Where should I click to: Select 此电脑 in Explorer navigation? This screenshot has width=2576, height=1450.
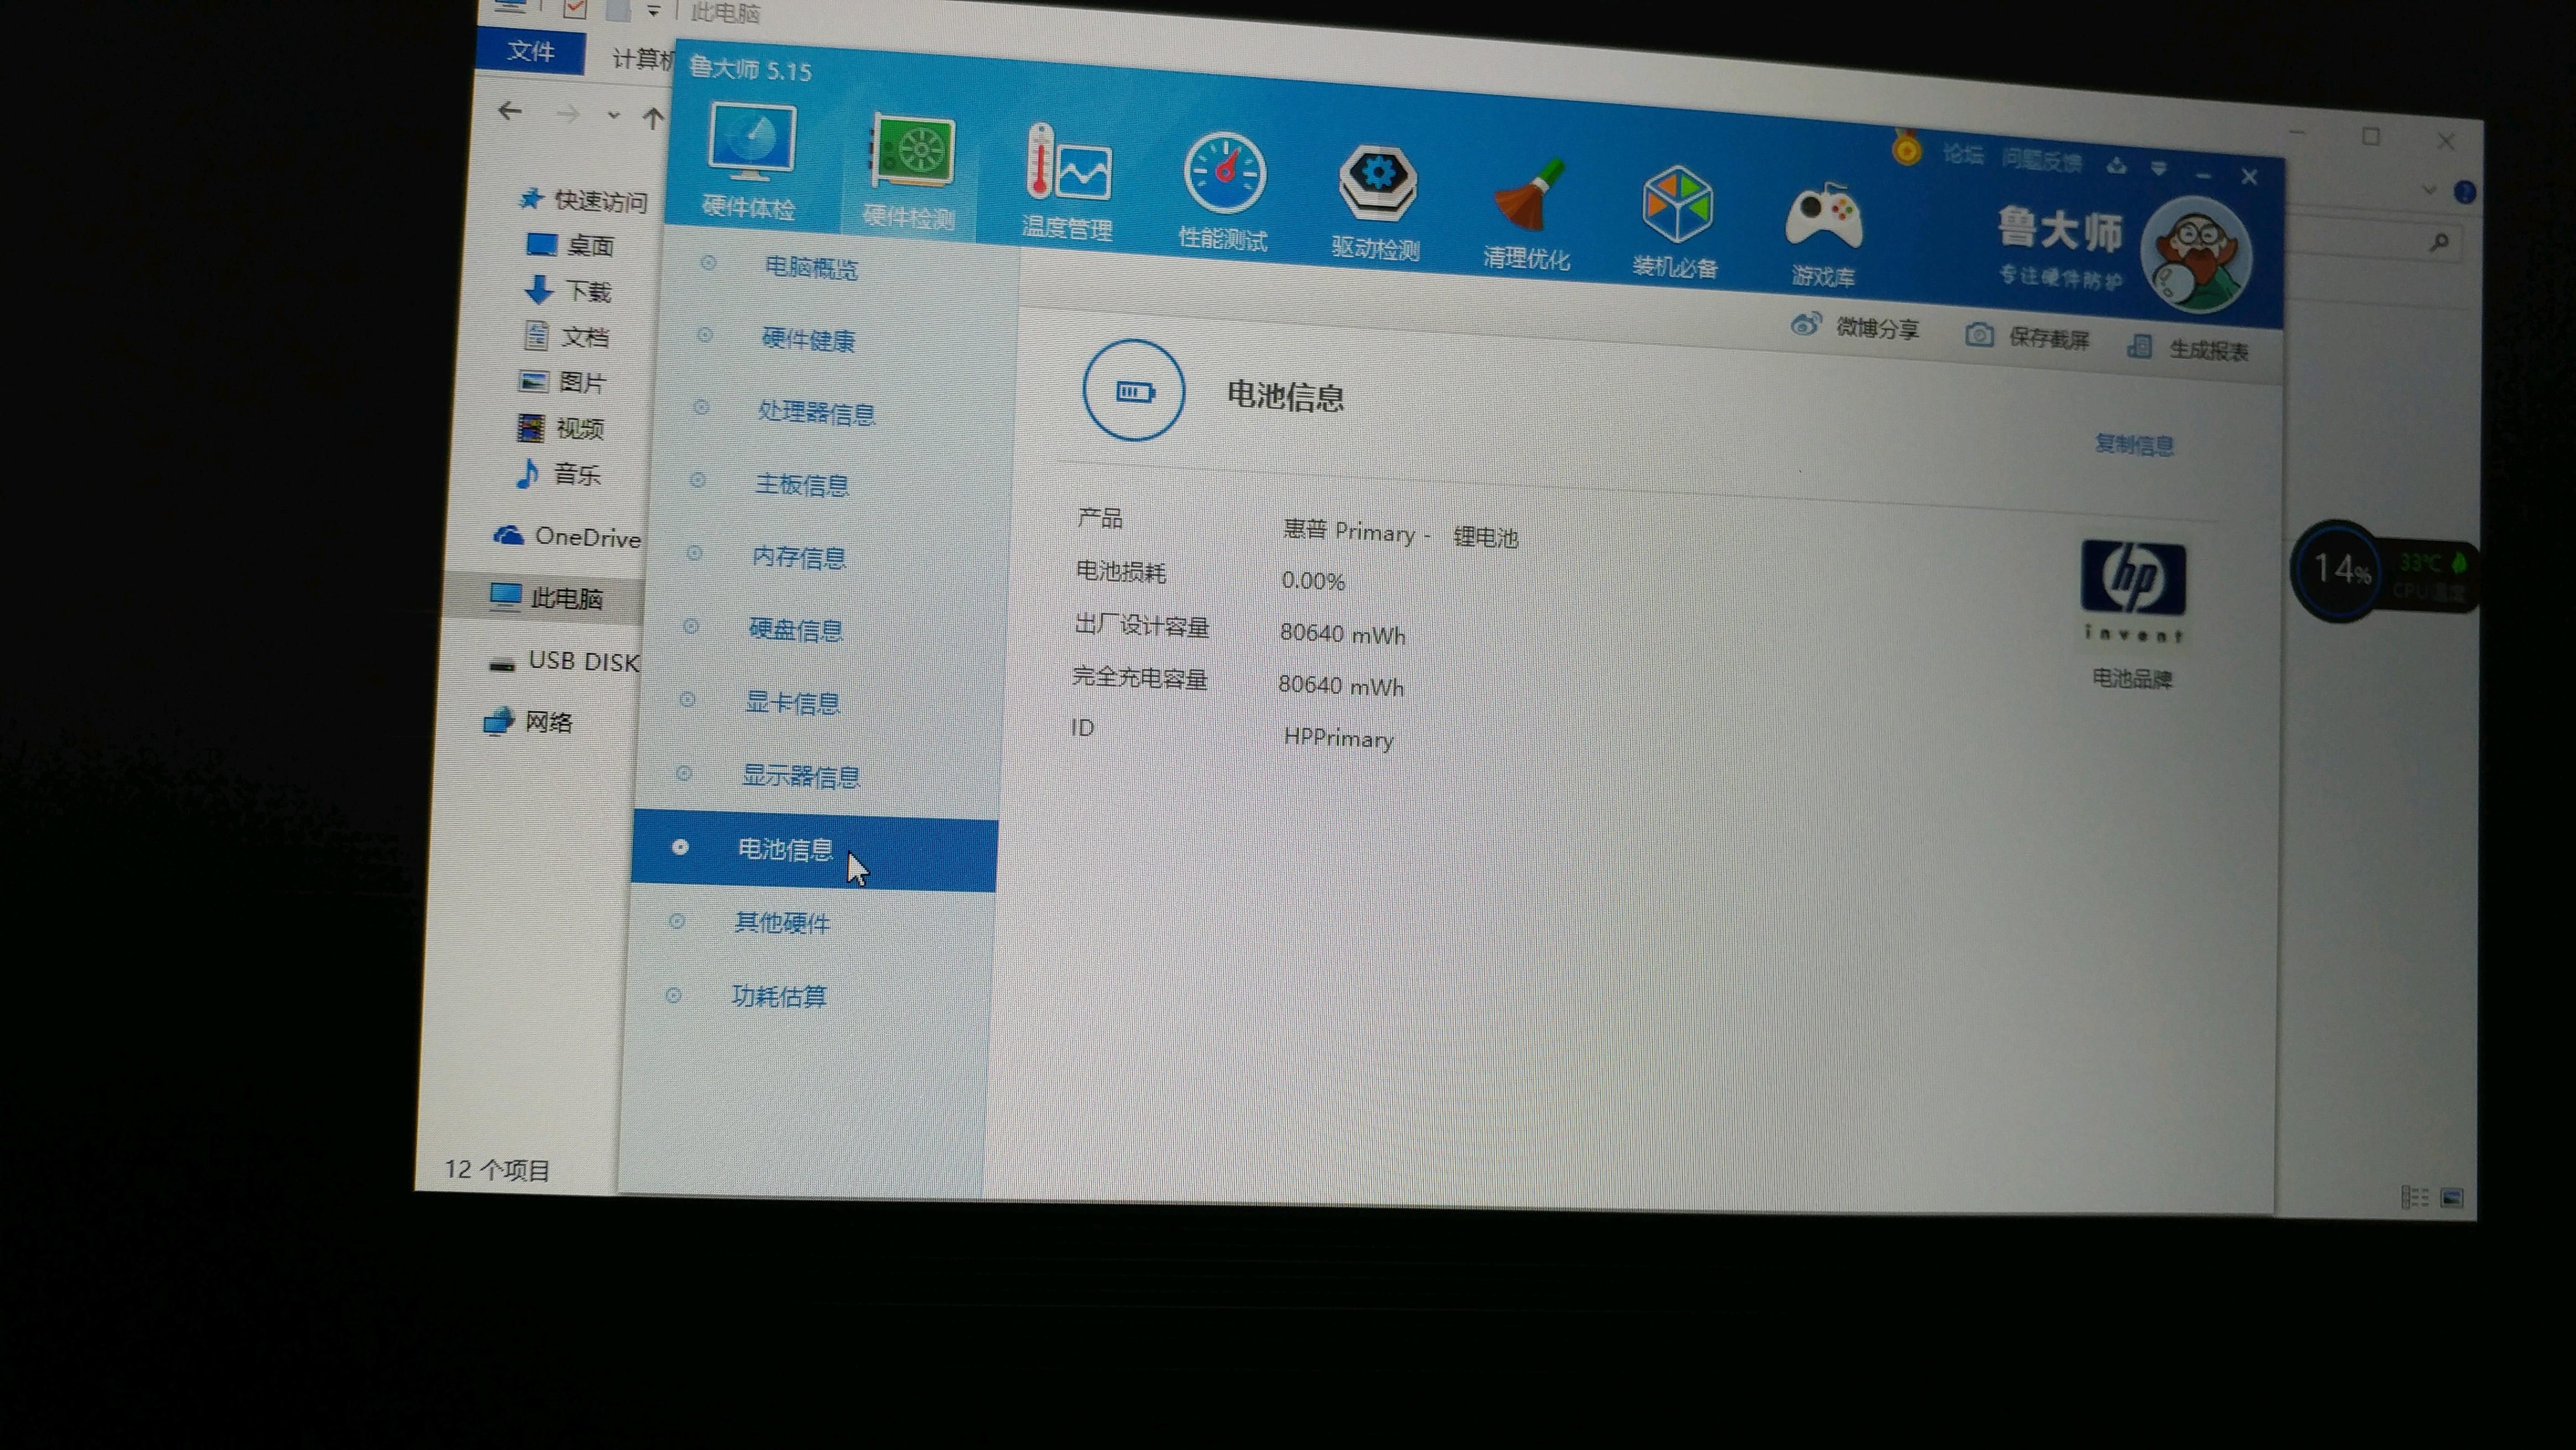(546, 598)
